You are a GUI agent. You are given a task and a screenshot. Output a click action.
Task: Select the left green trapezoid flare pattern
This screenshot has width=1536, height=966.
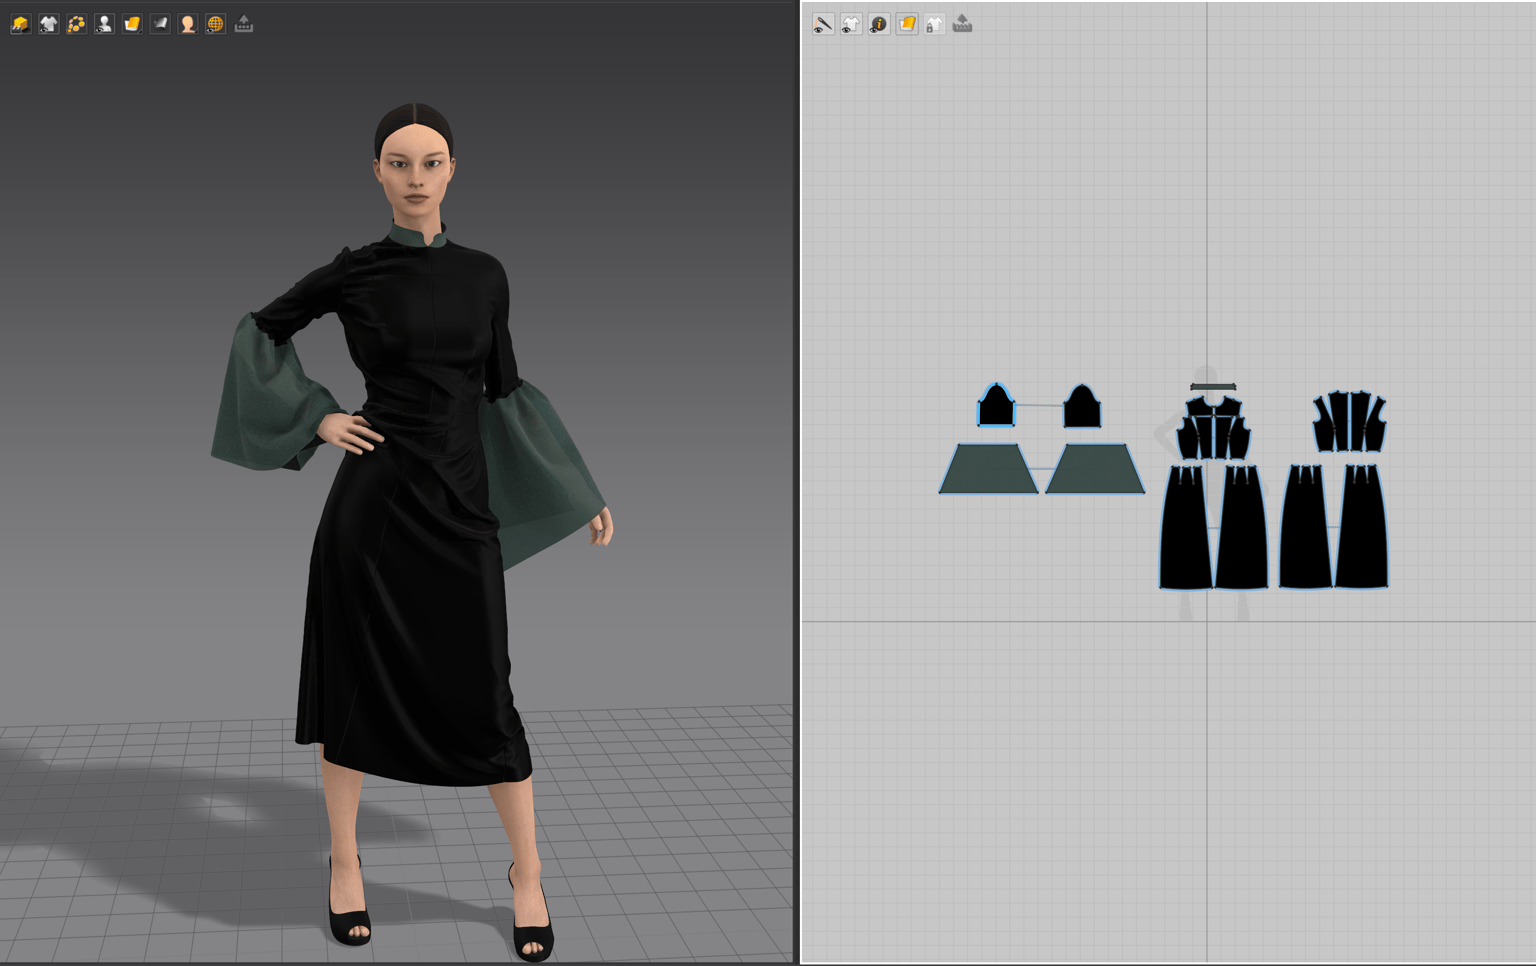(x=988, y=469)
